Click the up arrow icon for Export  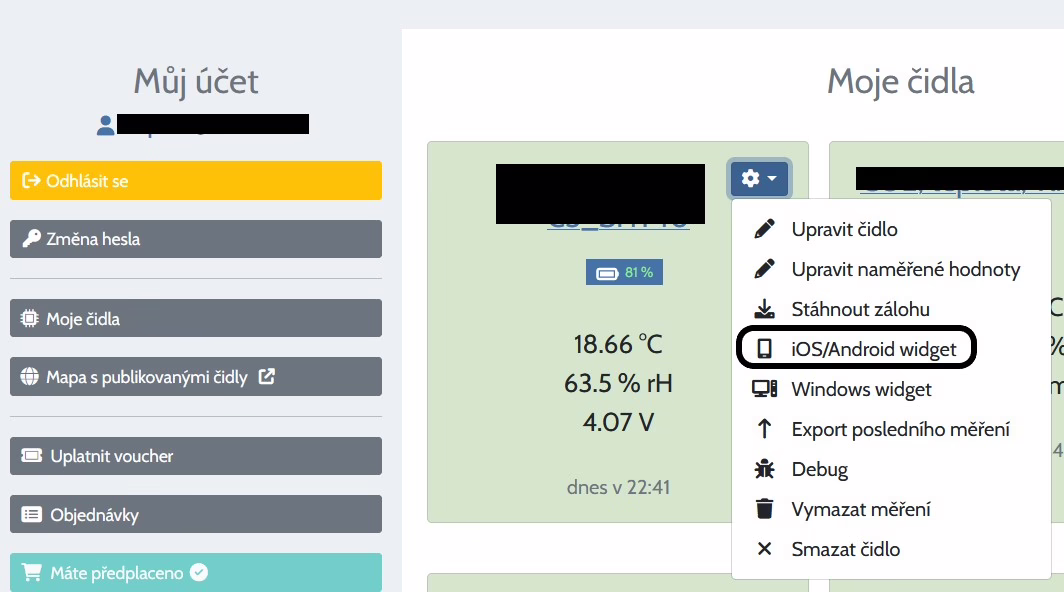[765, 429]
